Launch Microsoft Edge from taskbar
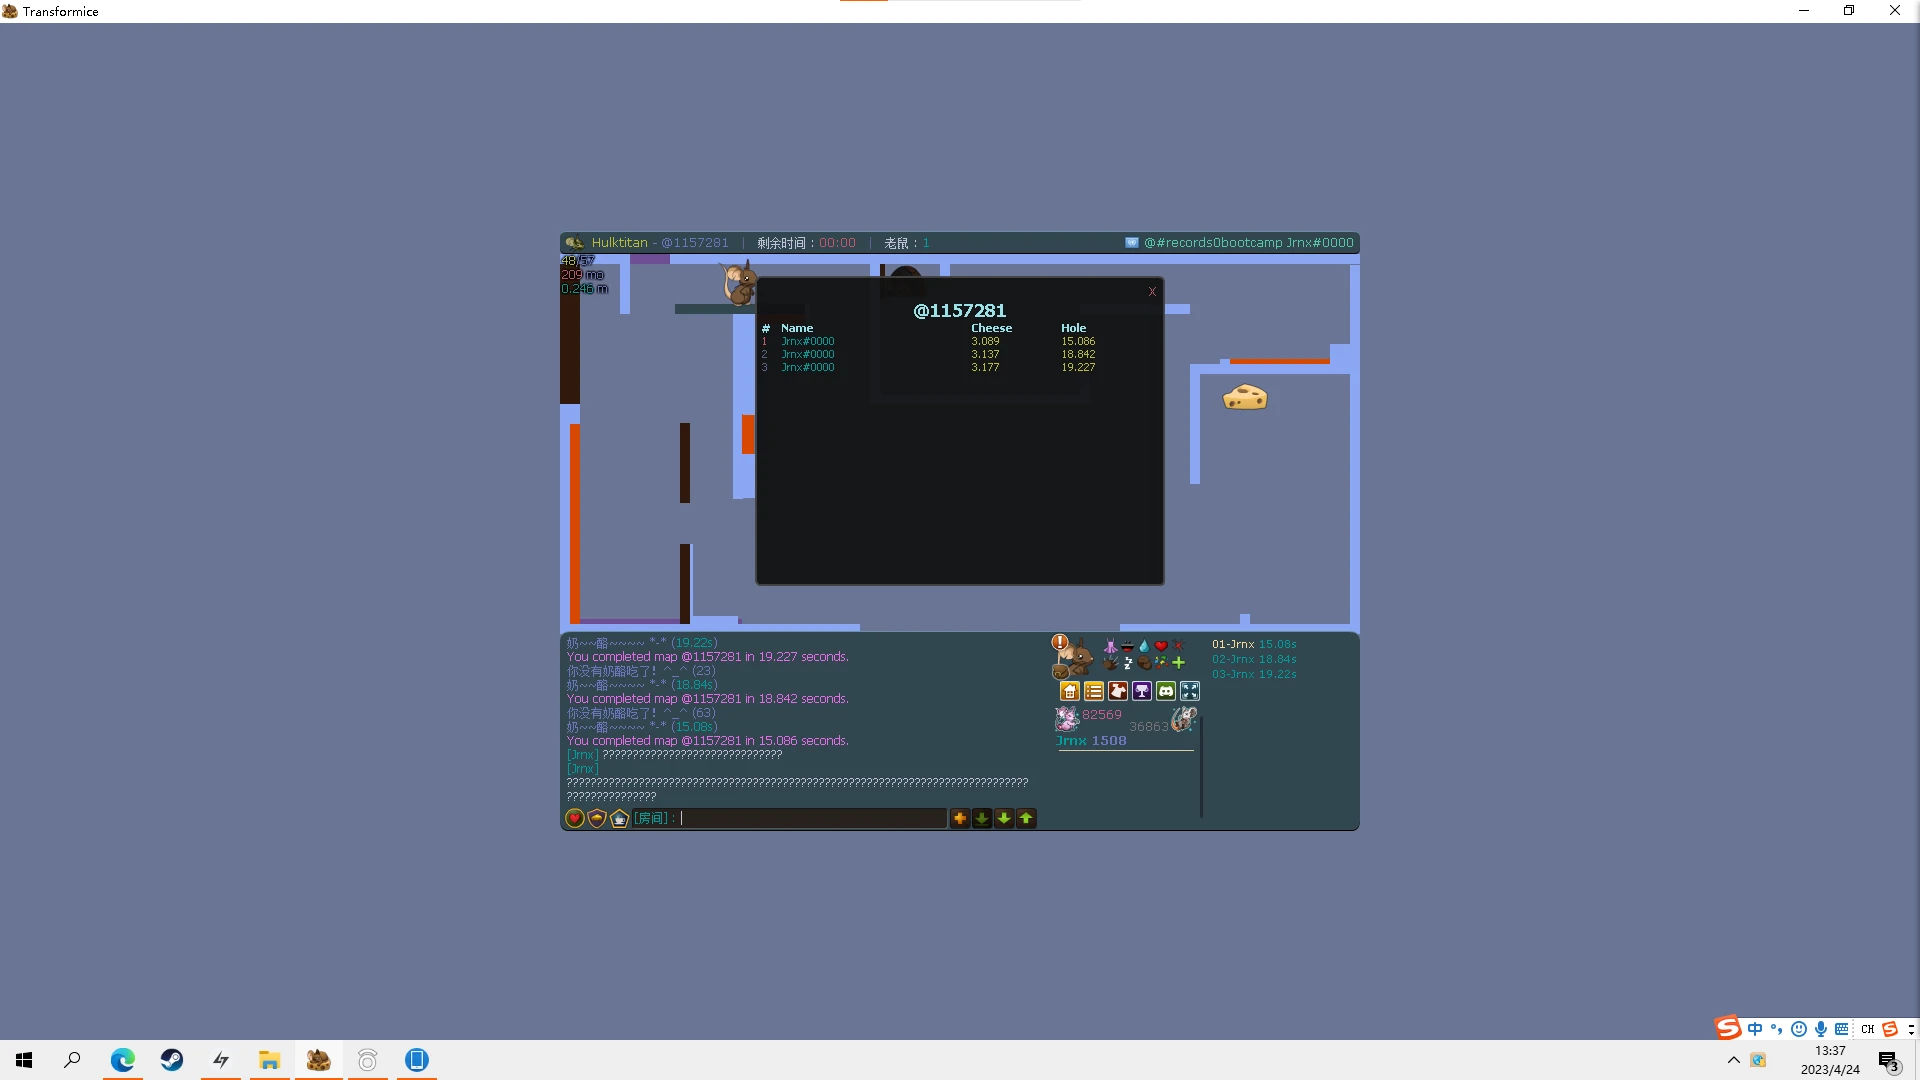The height and width of the screenshot is (1080, 1920). [122, 1060]
